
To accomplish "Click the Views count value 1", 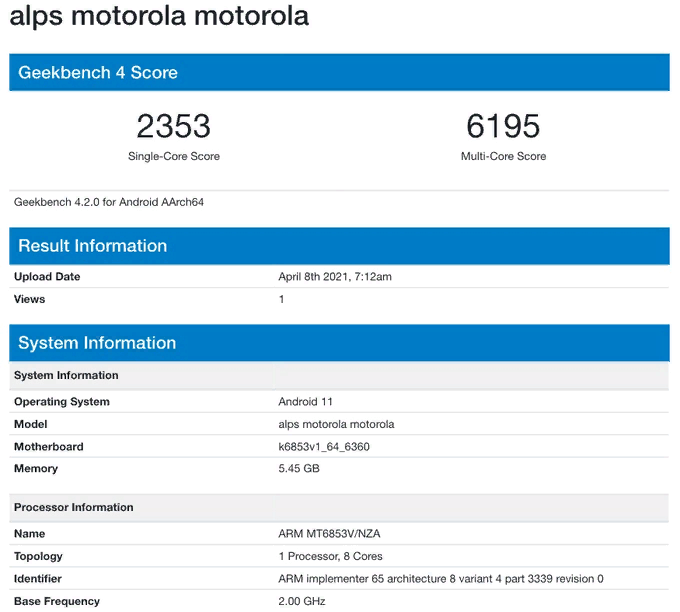I will click(x=281, y=299).
